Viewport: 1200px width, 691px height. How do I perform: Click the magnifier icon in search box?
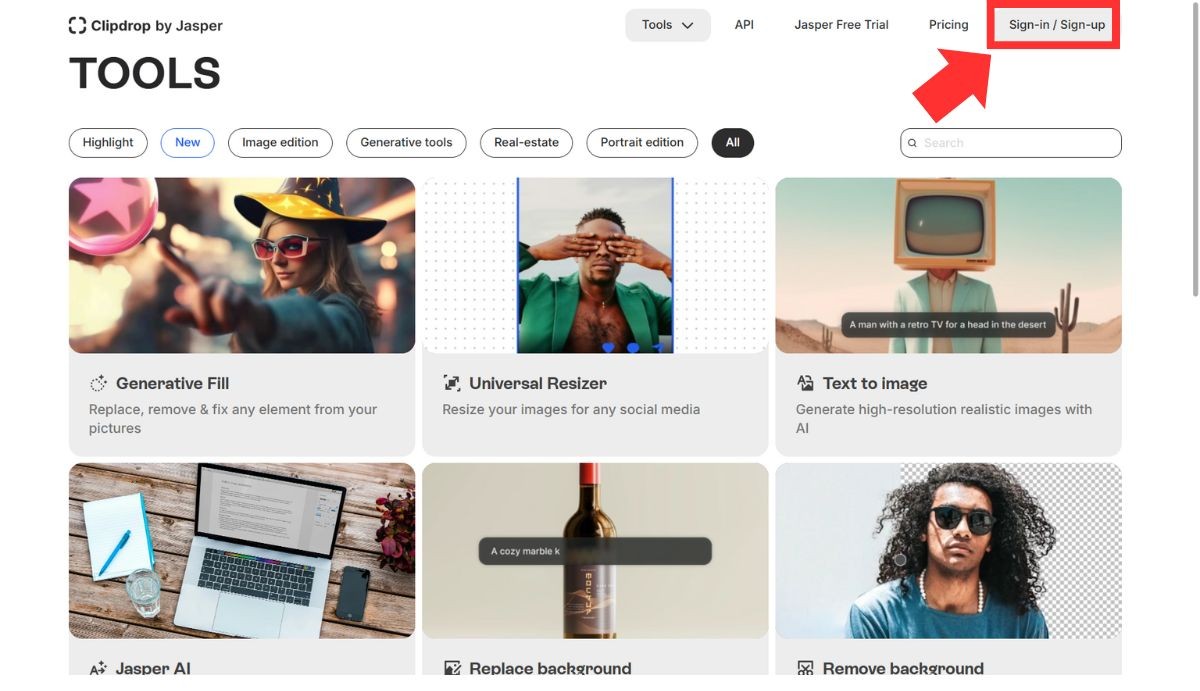(x=912, y=143)
